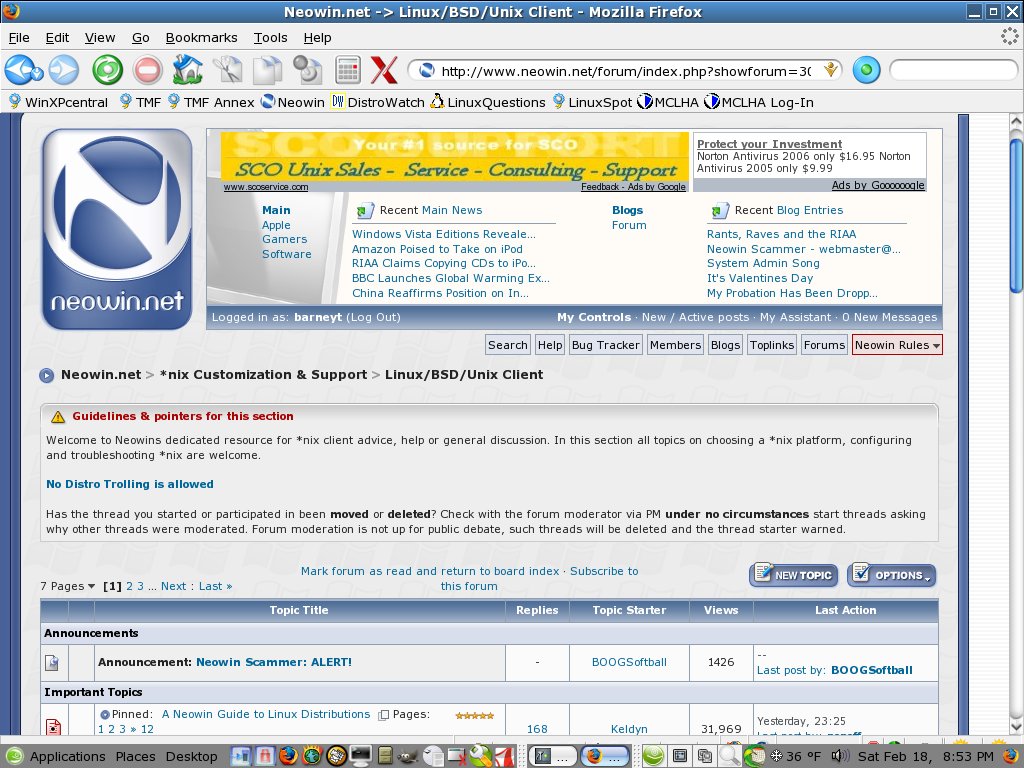Open the Tools menu
The height and width of the screenshot is (768, 1024).
click(270, 37)
